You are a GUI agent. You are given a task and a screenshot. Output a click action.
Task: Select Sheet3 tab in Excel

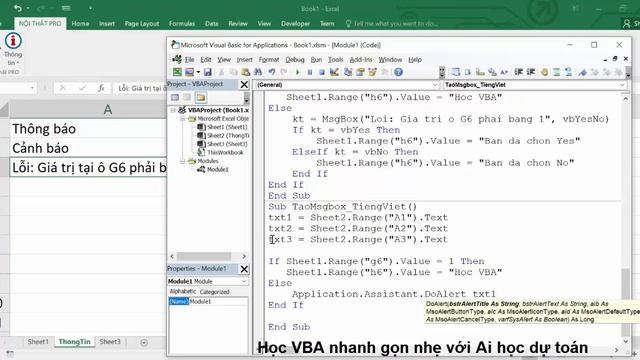[110, 342]
